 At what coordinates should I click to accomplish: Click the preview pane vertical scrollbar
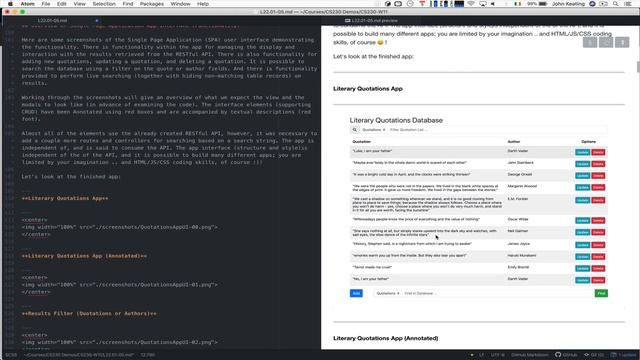coord(638,67)
